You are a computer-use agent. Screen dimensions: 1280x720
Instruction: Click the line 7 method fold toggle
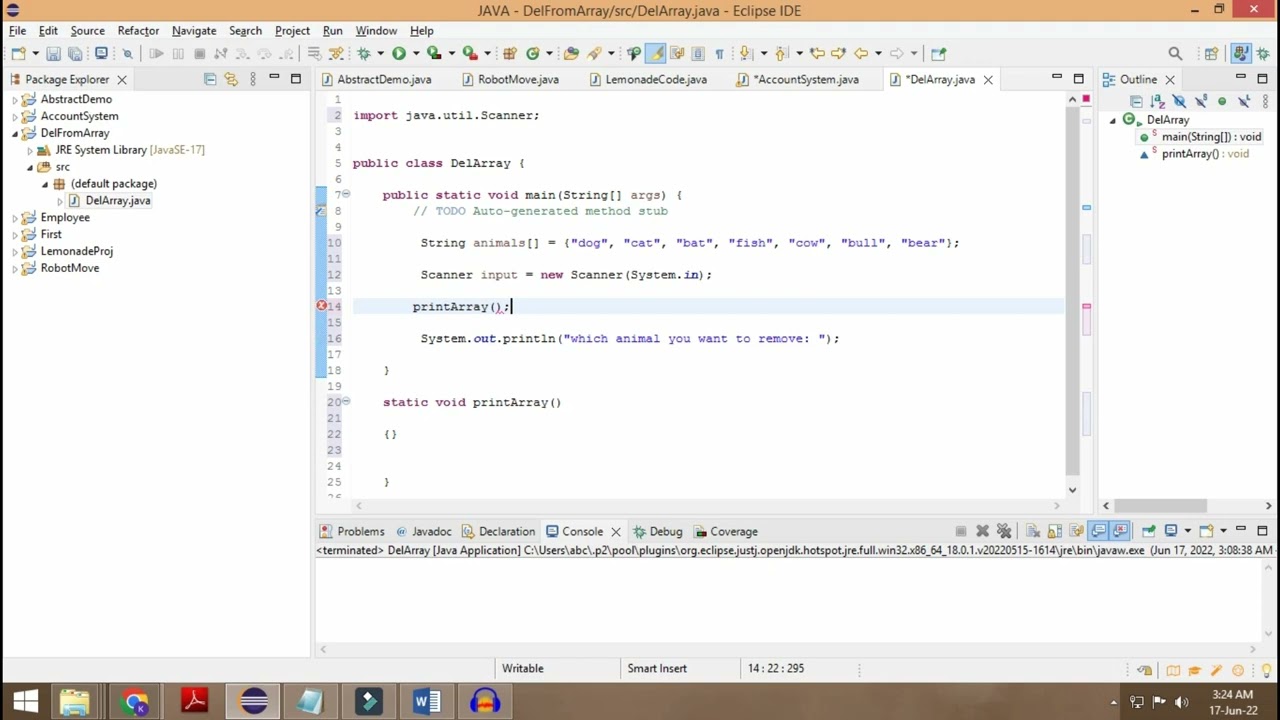(x=346, y=195)
